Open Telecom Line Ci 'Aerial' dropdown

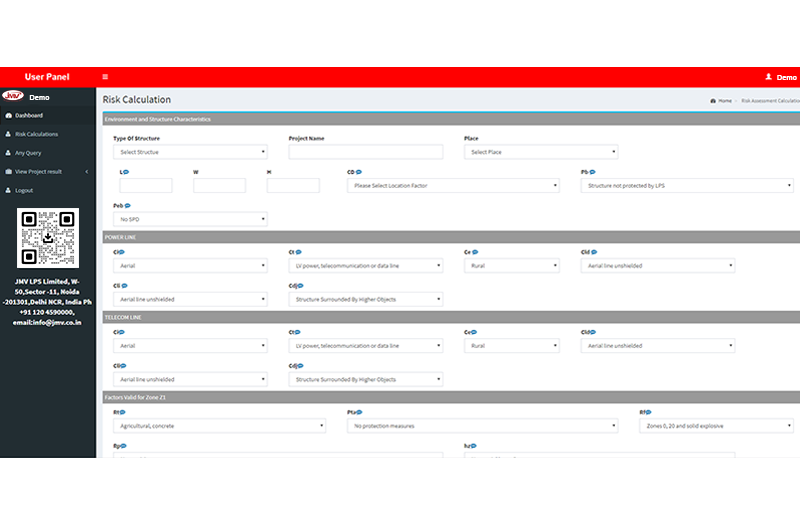(190, 346)
